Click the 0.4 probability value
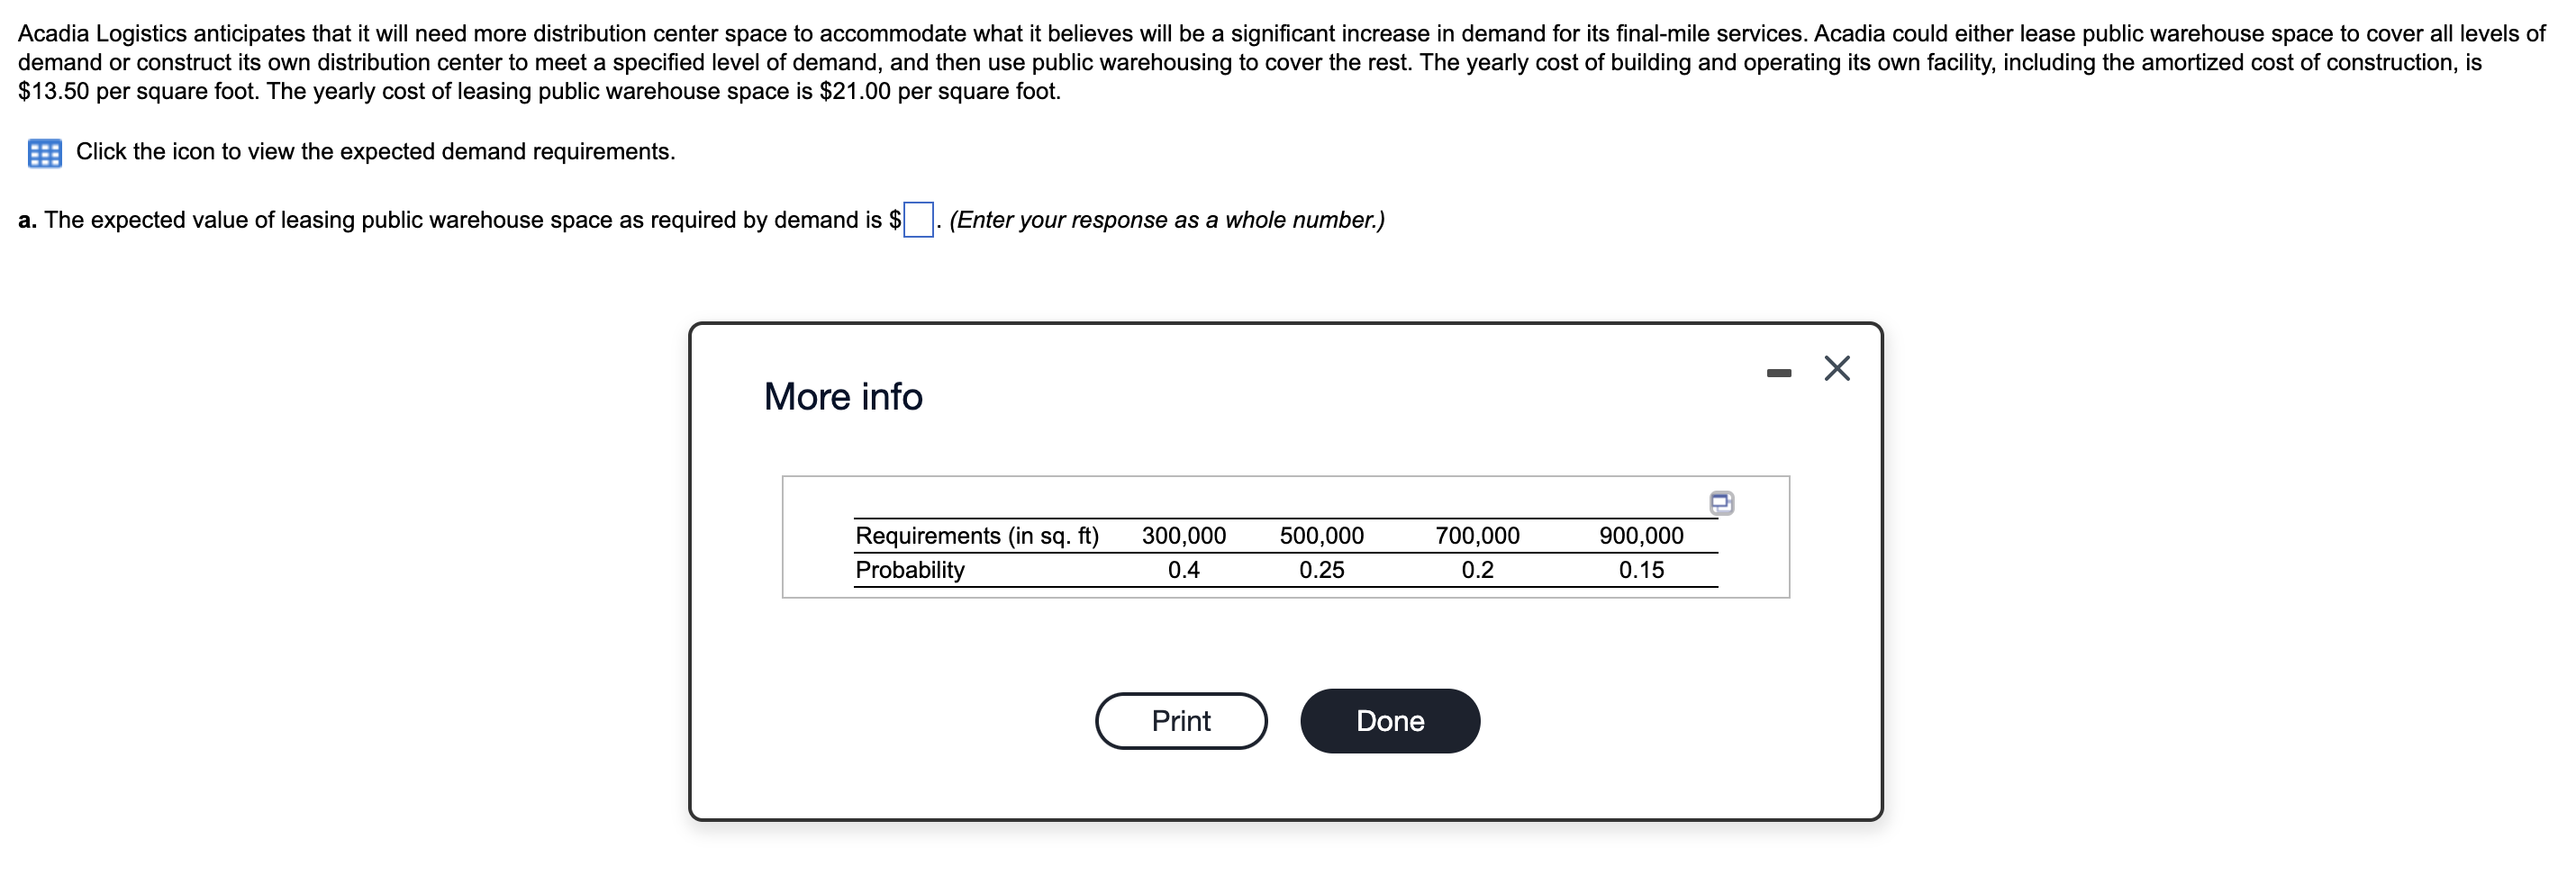Image resolution: width=2576 pixels, height=884 pixels. point(1184,570)
